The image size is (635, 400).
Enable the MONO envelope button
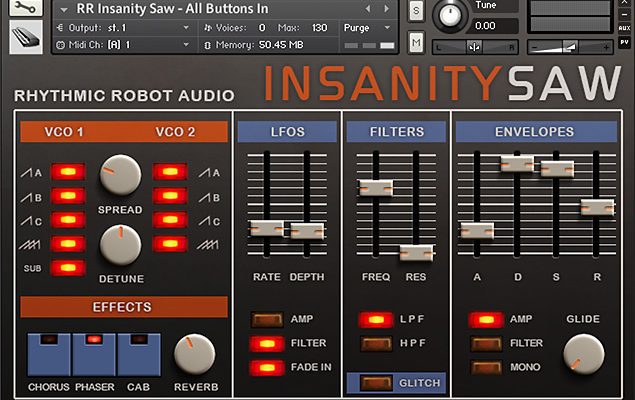point(486,367)
